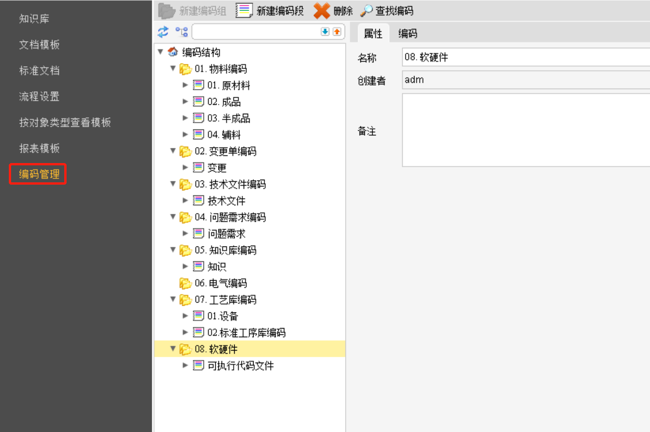Expand the 可执行代码文件 node
Viewport: 650px width, 432px height.
185,365
